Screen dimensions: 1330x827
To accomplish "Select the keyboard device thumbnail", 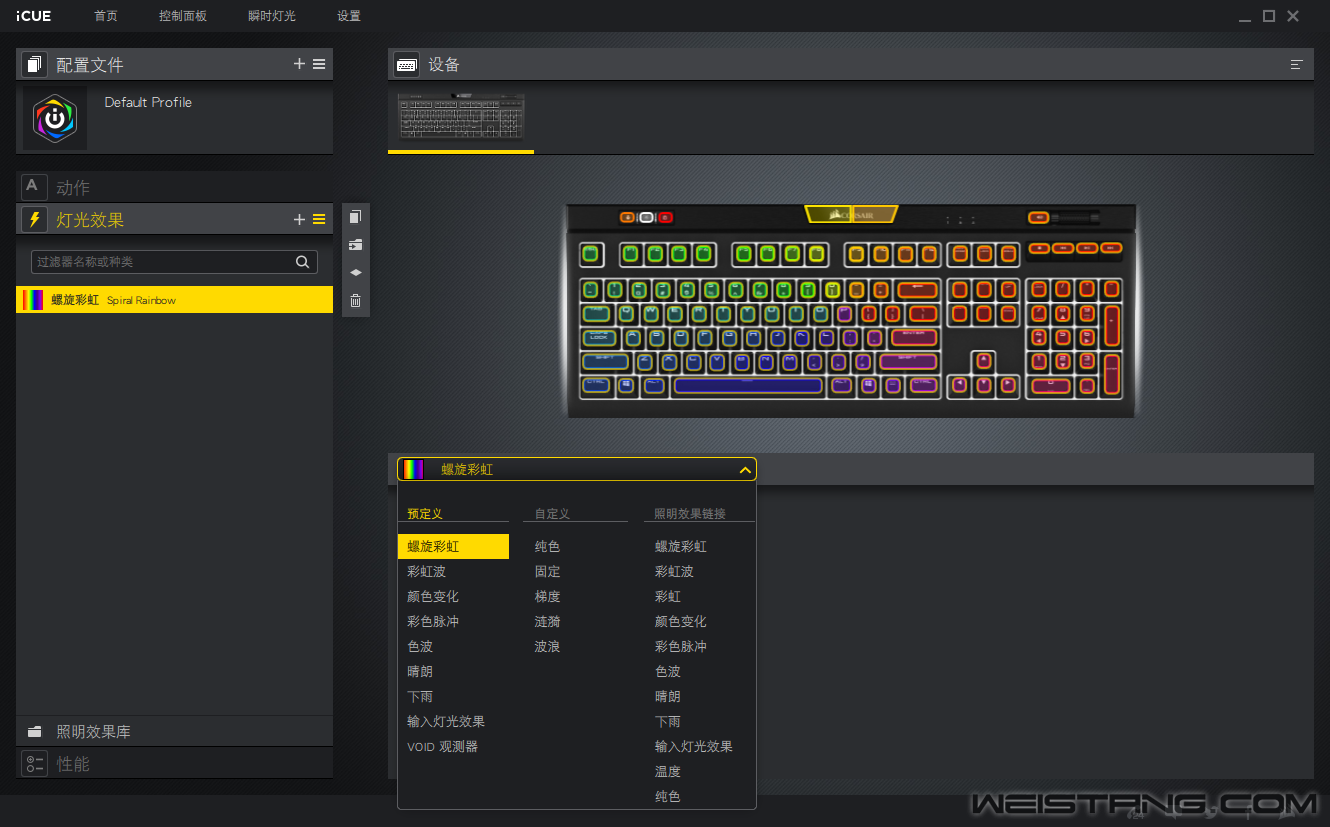I will 461,118.
